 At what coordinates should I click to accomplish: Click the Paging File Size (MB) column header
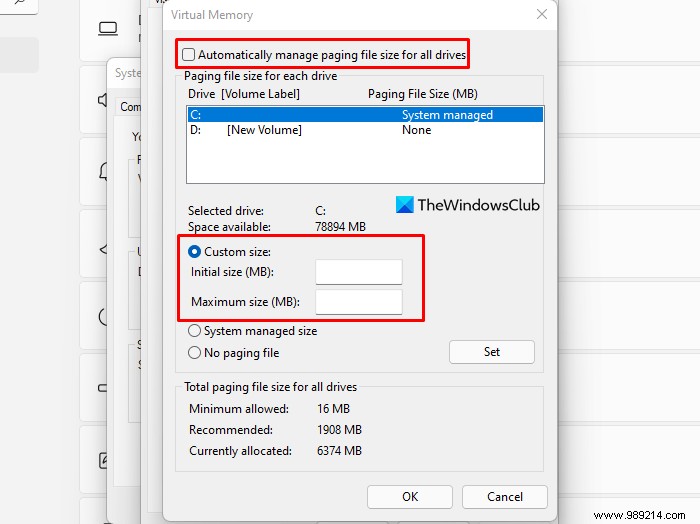[422, 94]
